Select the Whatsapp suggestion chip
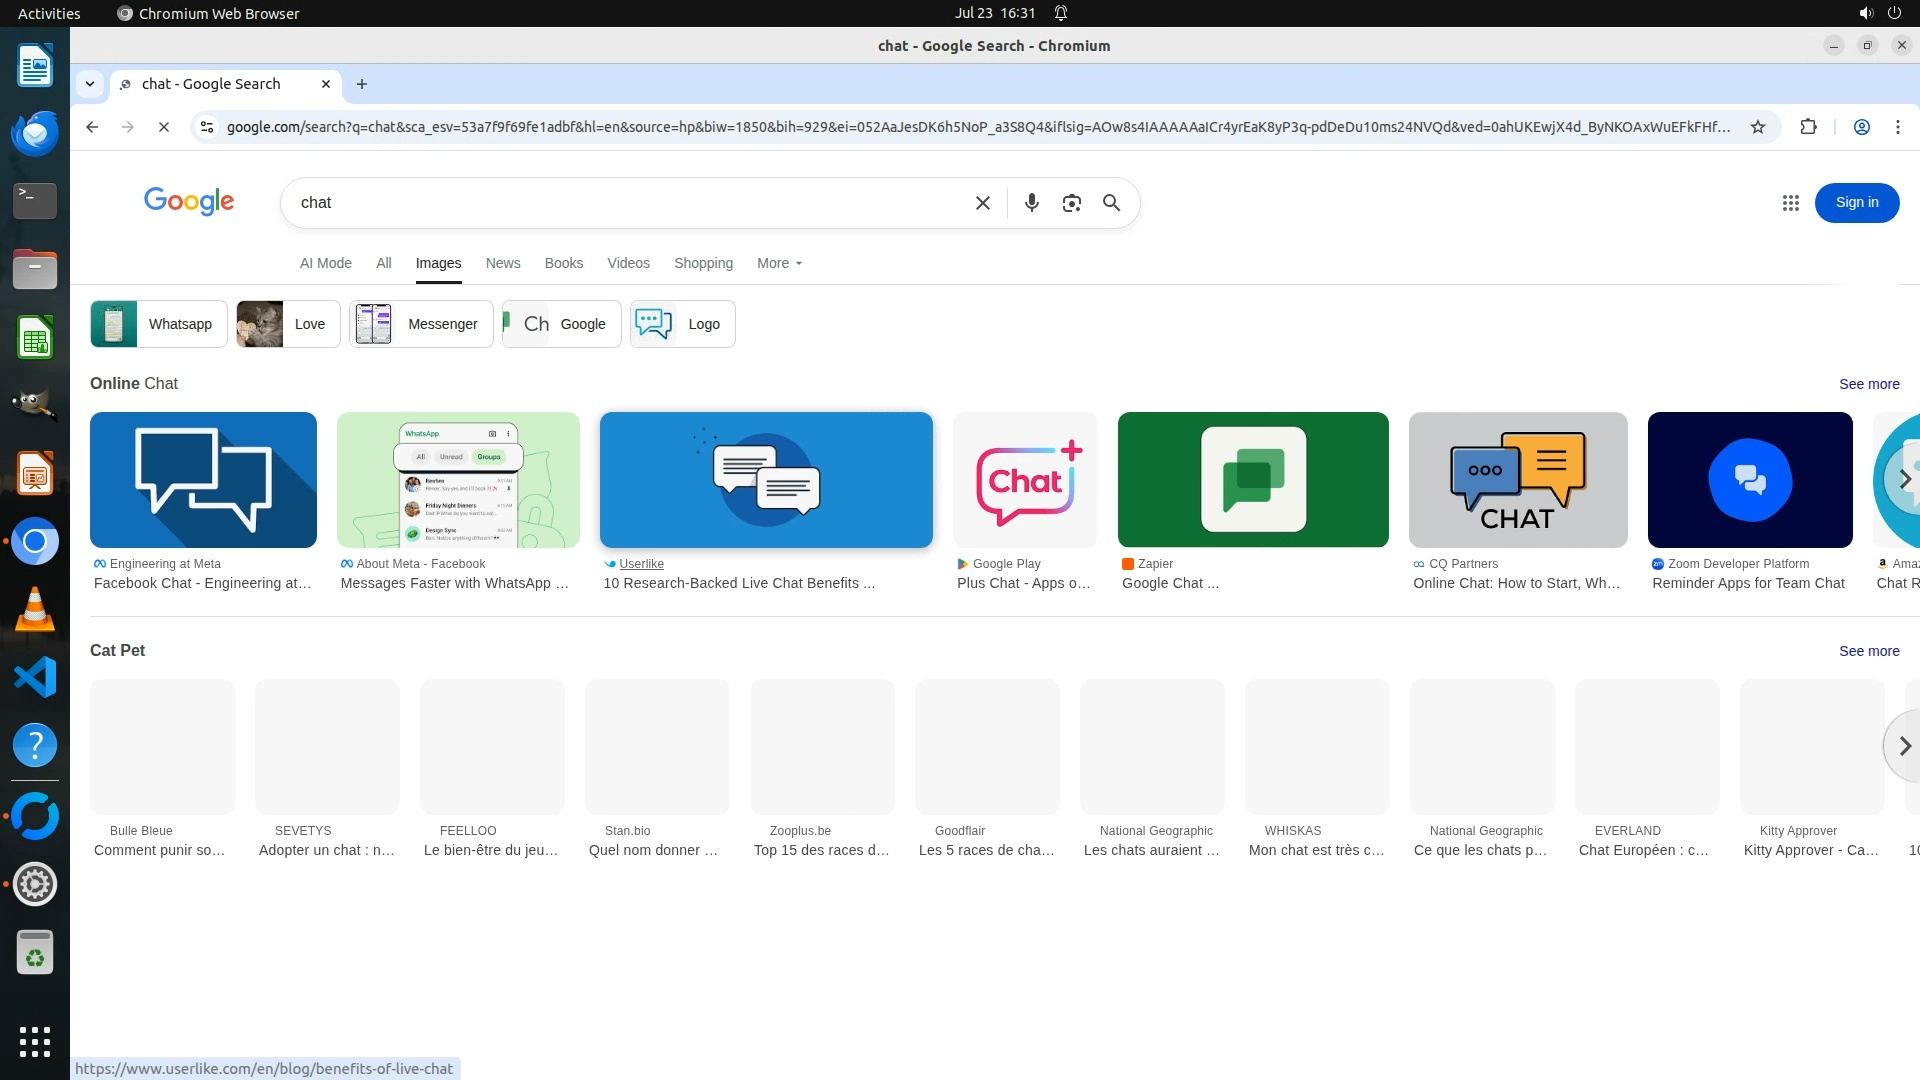 pos(159,324)
